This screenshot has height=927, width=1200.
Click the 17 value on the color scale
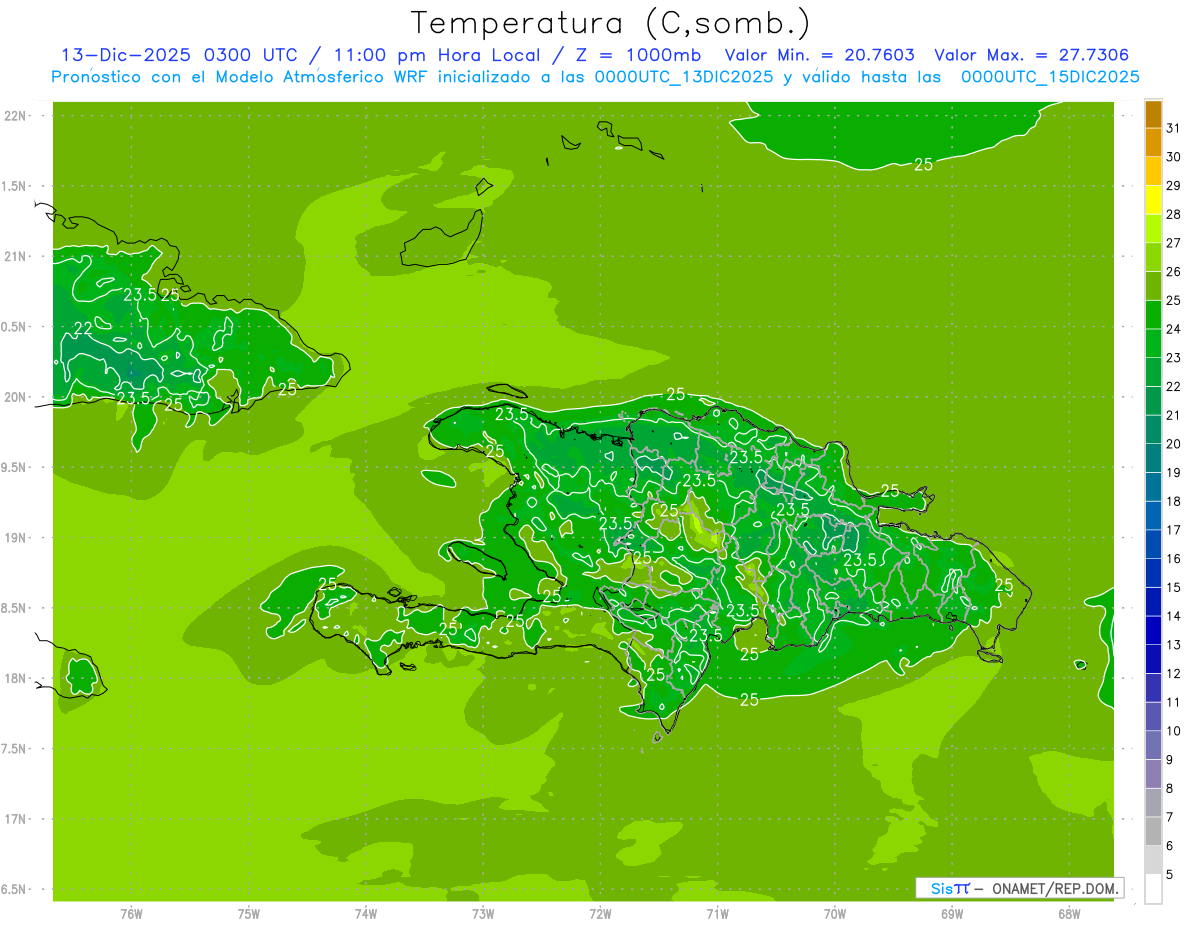click(x=1173, y=530)
